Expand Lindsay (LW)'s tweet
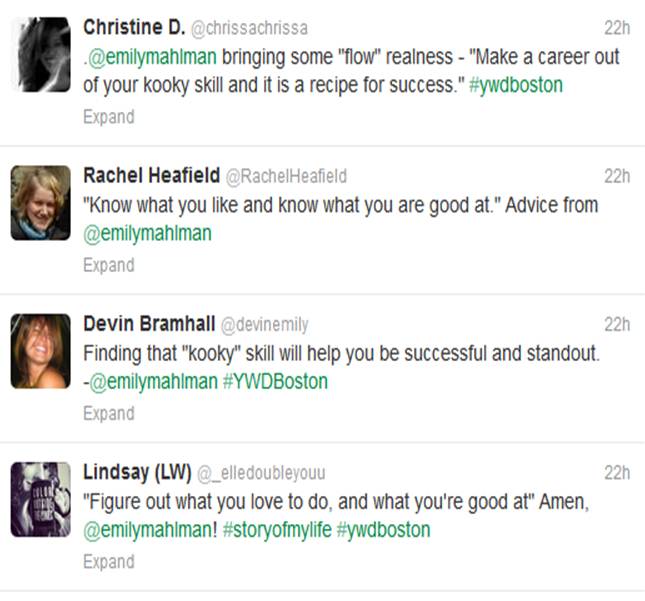 (x=109, y=562)
